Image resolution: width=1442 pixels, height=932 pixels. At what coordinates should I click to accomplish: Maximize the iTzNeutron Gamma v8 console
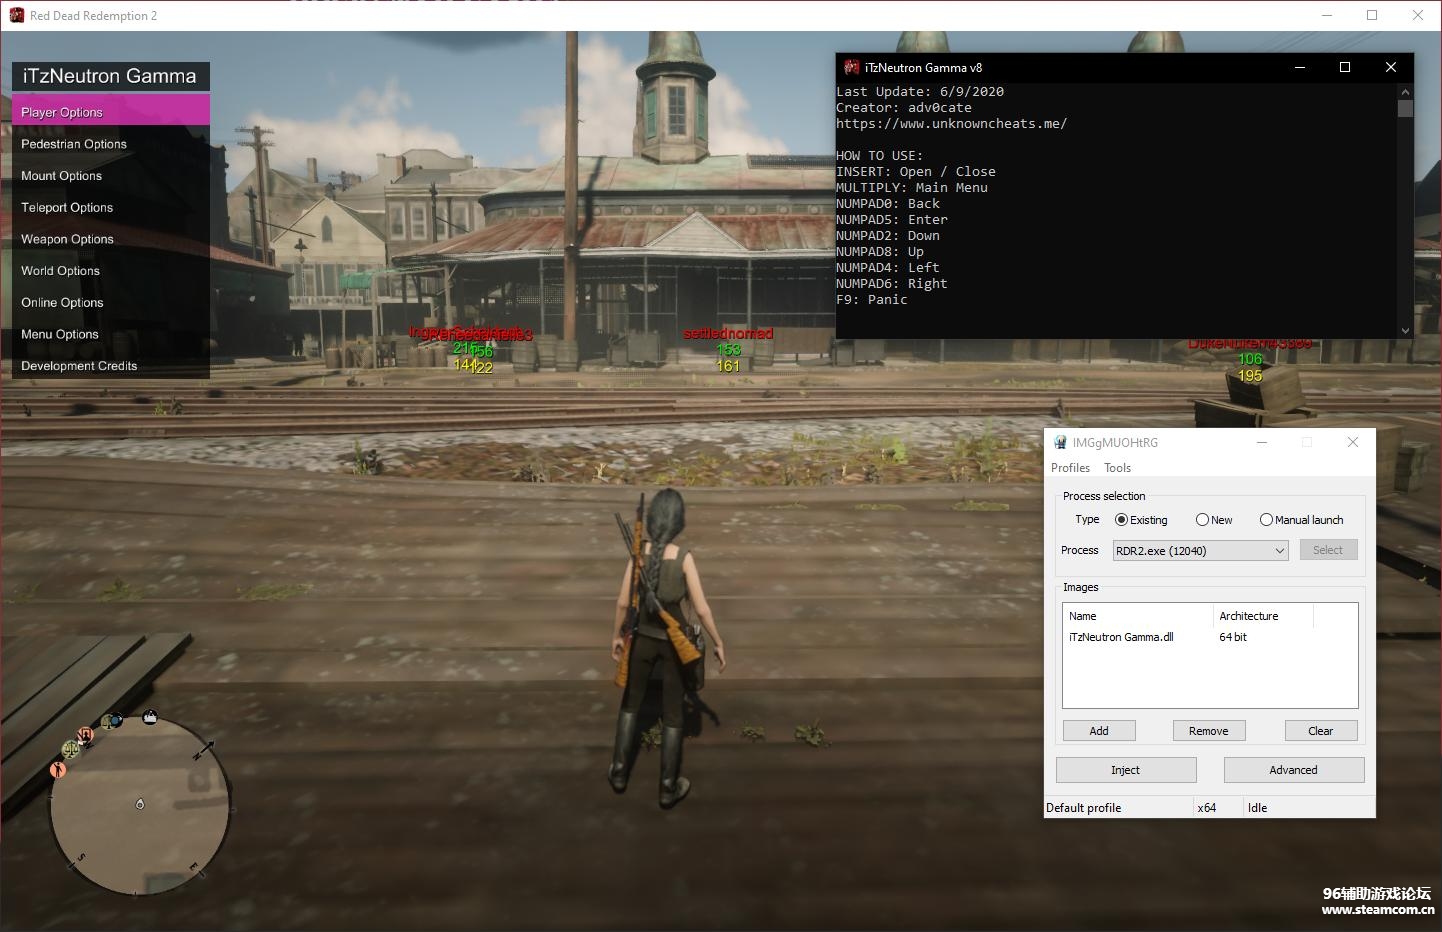pyautogui.click(x=1345, y=67)
